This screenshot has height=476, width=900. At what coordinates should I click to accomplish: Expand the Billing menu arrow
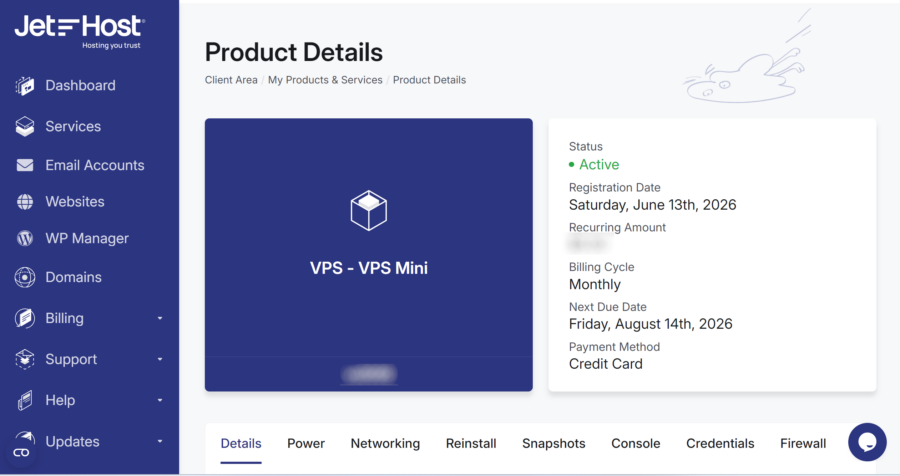(x=160, y=318)
